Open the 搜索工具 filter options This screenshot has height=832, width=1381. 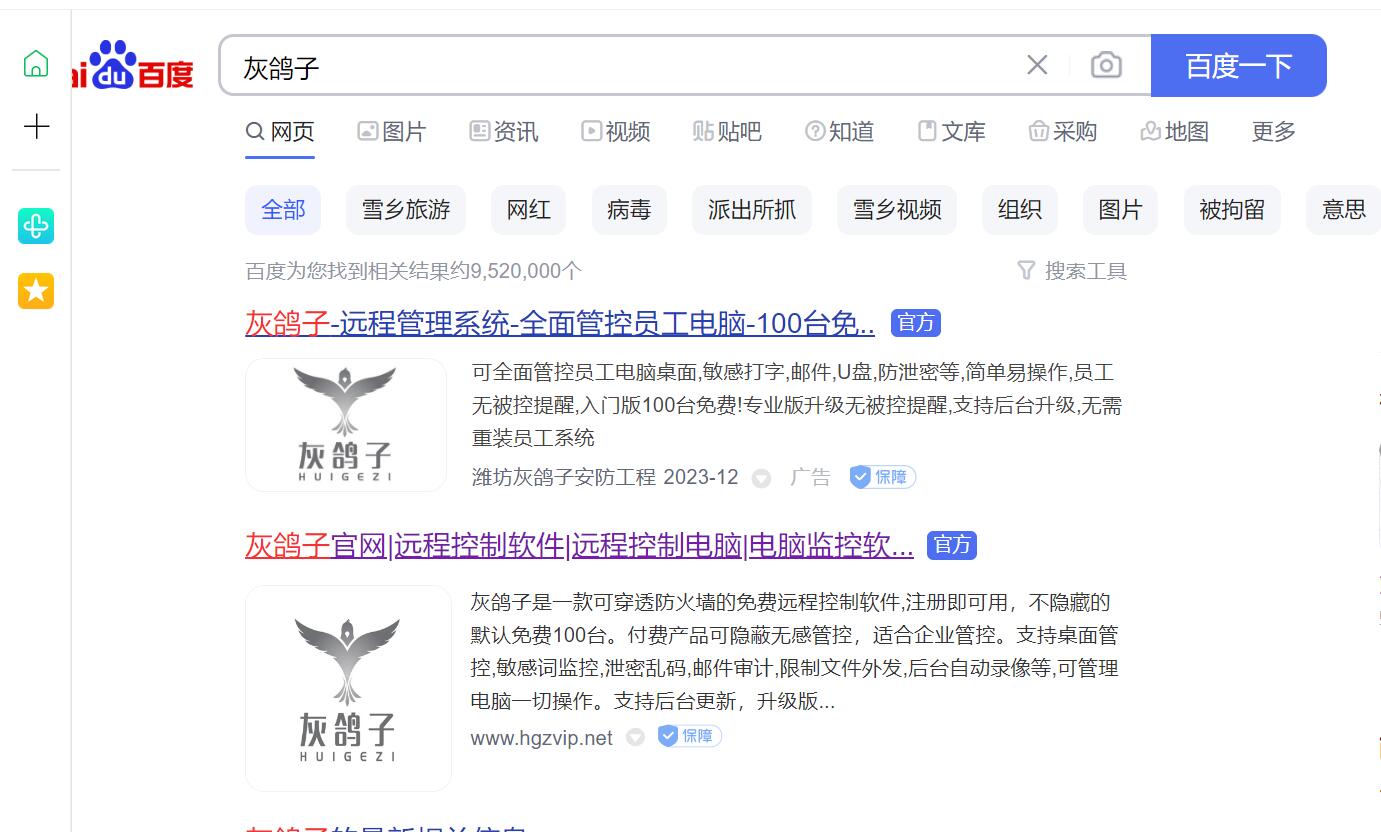pyautogui.click(x=1072, y=271)
